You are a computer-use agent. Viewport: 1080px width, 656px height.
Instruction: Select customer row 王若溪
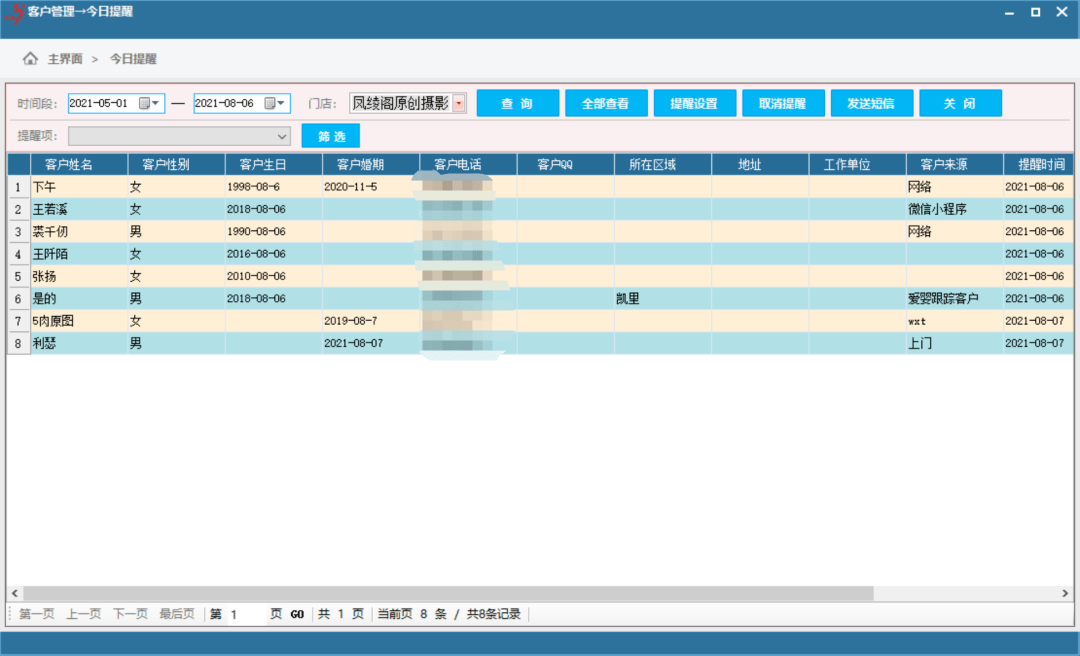click(x=540, y=209)
